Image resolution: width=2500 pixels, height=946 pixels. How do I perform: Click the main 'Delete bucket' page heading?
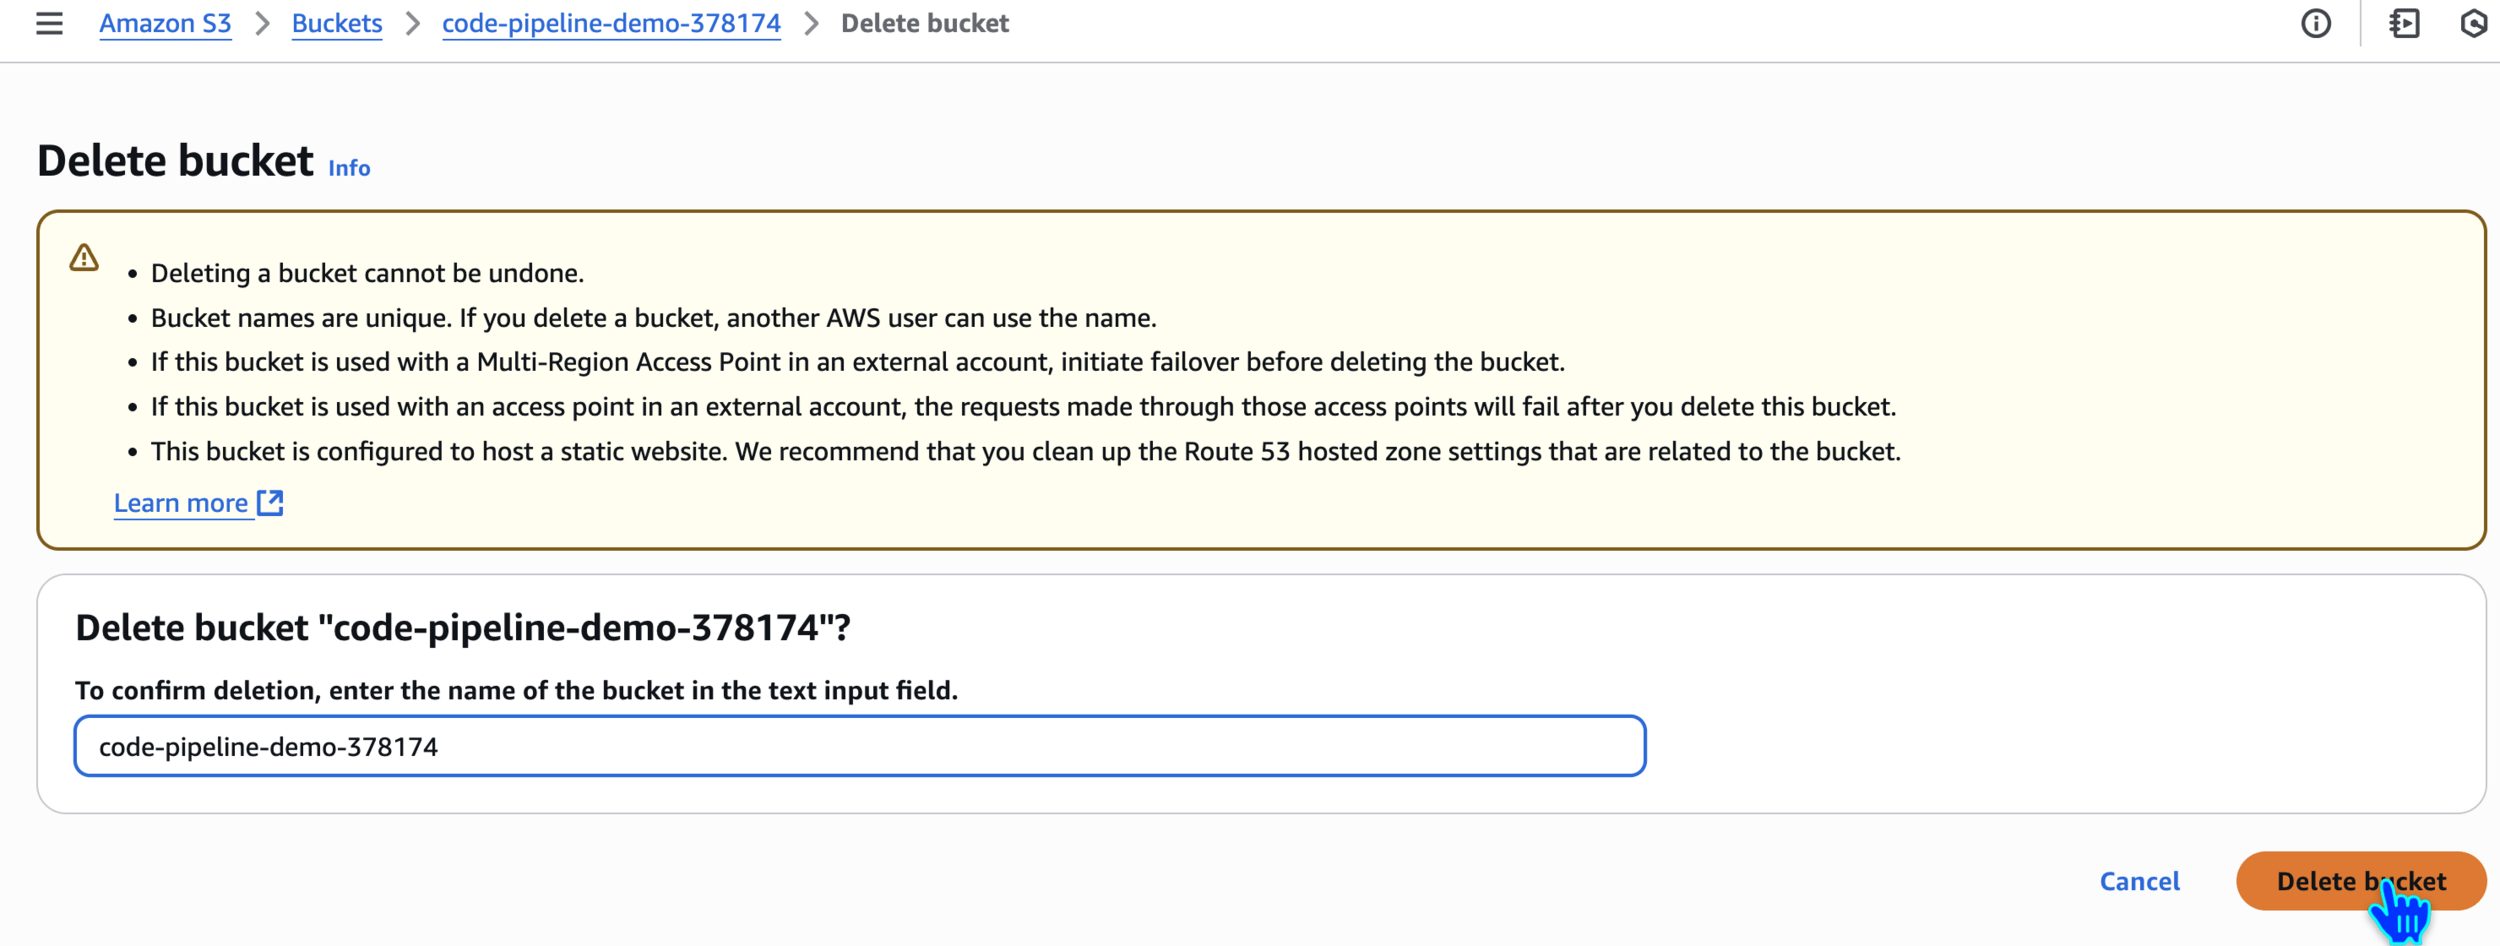tap(175, 160)
